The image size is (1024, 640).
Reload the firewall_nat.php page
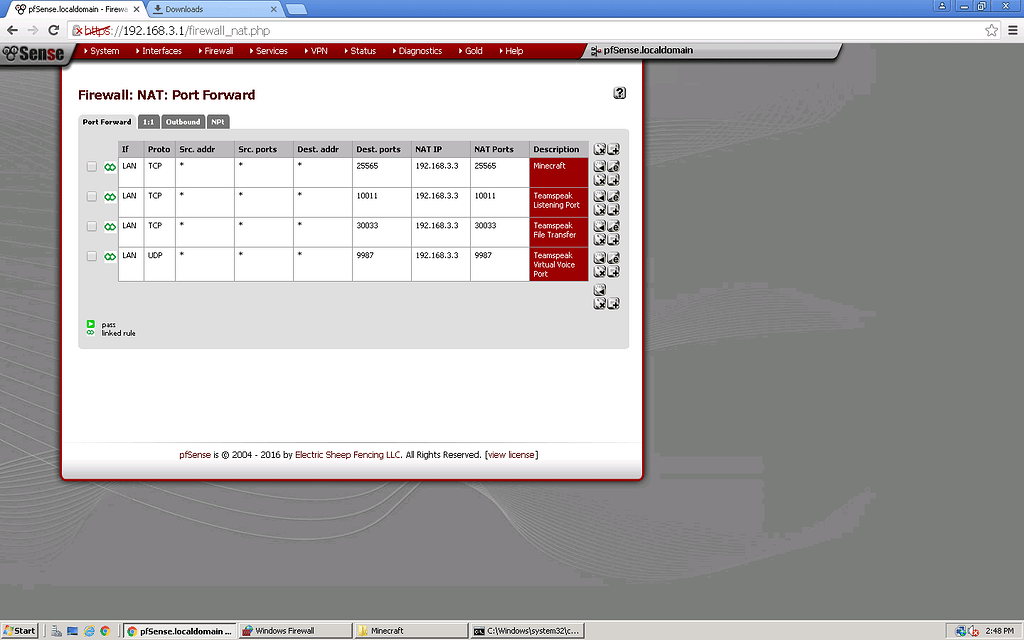tap(53, 30)
